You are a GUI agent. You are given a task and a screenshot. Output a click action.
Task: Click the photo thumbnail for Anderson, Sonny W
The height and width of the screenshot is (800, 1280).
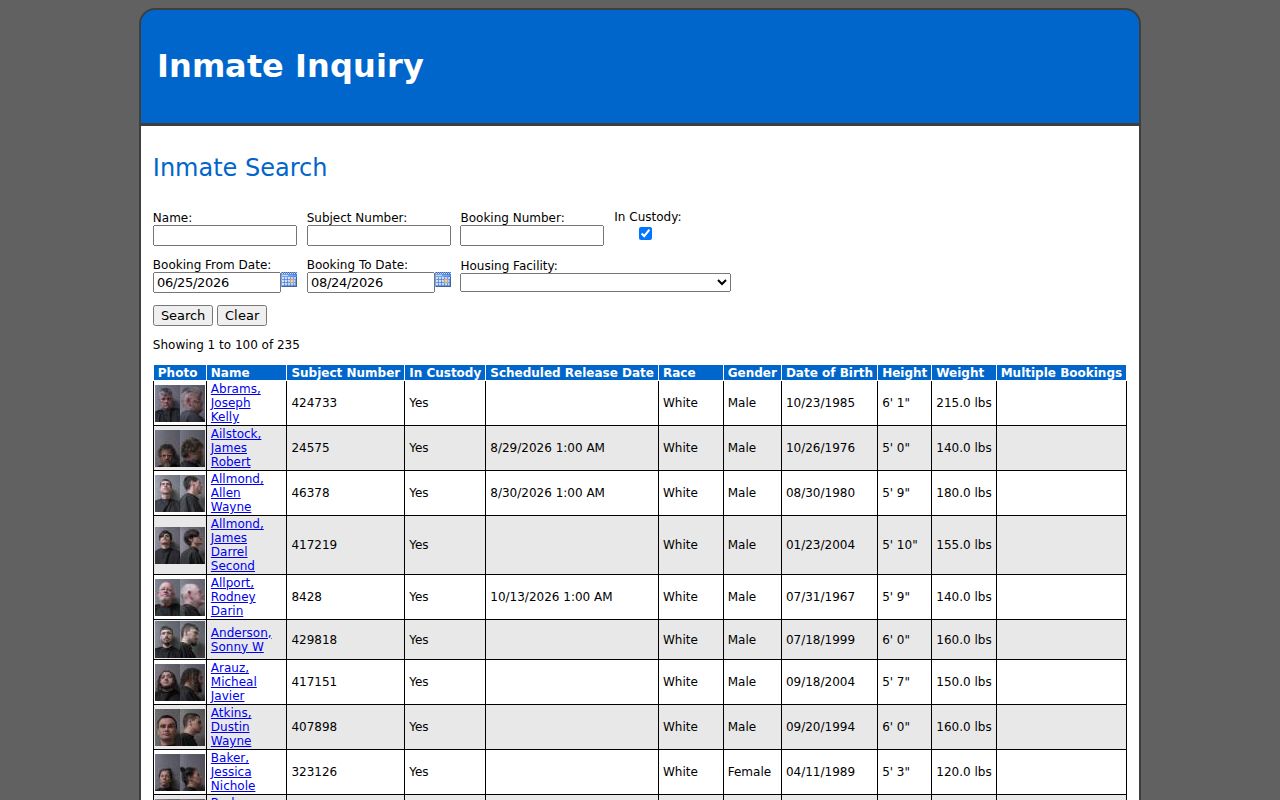click(x=180, y=640)
